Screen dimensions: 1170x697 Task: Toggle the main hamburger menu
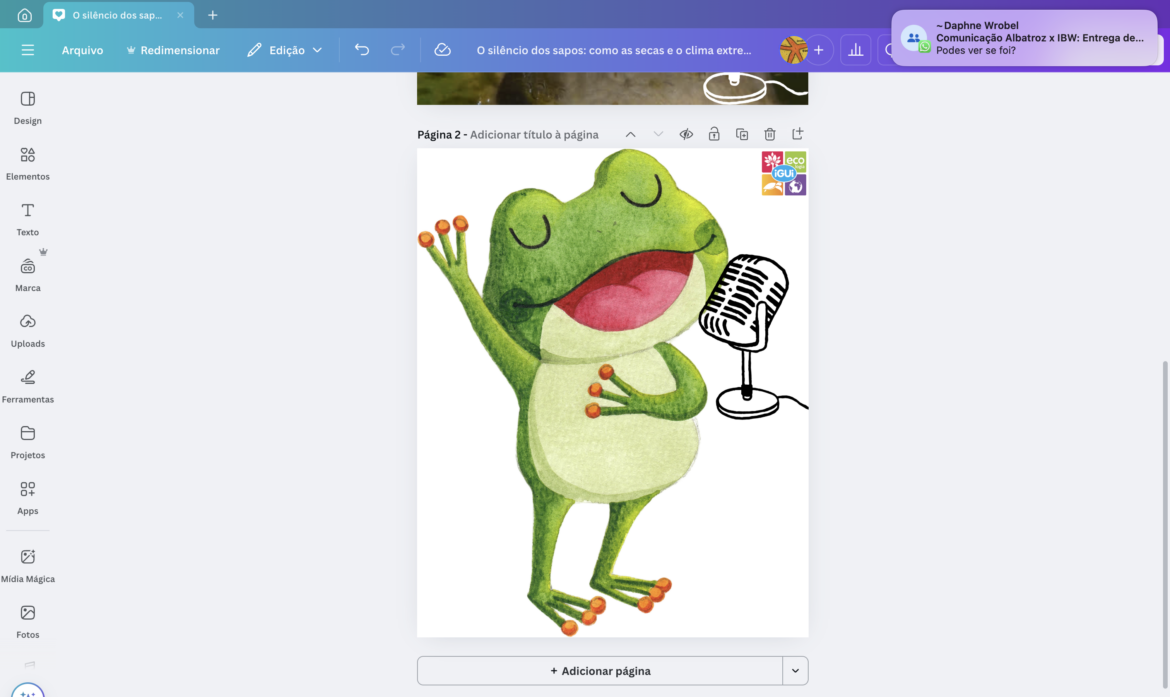click(28, 50)
